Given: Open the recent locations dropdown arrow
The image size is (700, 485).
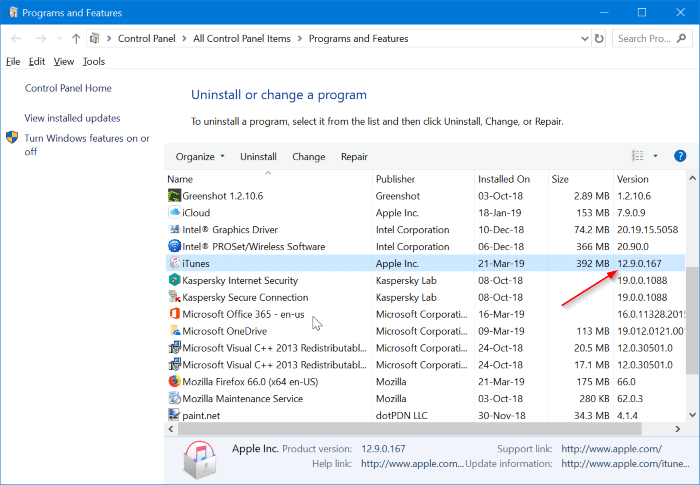Looking at the screenshot, I should tap(59, 39).
